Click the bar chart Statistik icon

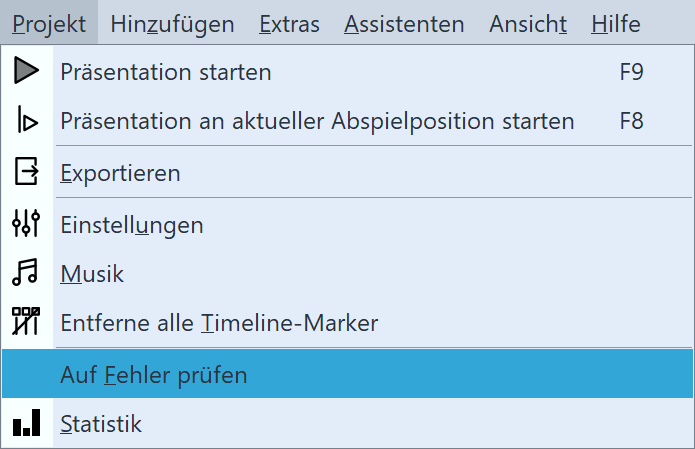(x=27, y=424)
